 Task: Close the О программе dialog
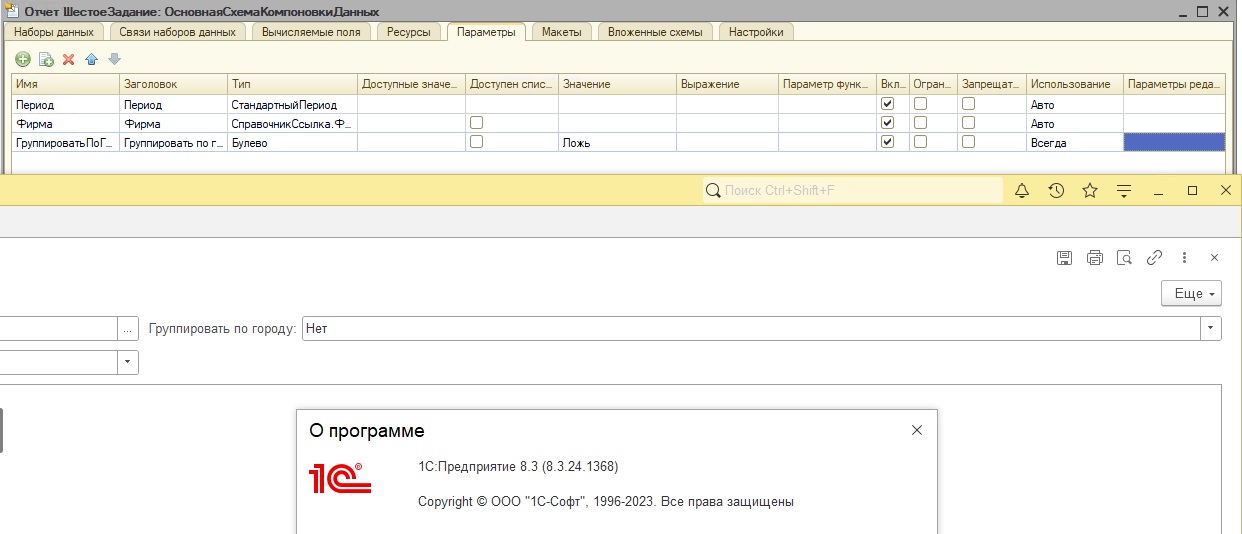[x=916, y=430]
